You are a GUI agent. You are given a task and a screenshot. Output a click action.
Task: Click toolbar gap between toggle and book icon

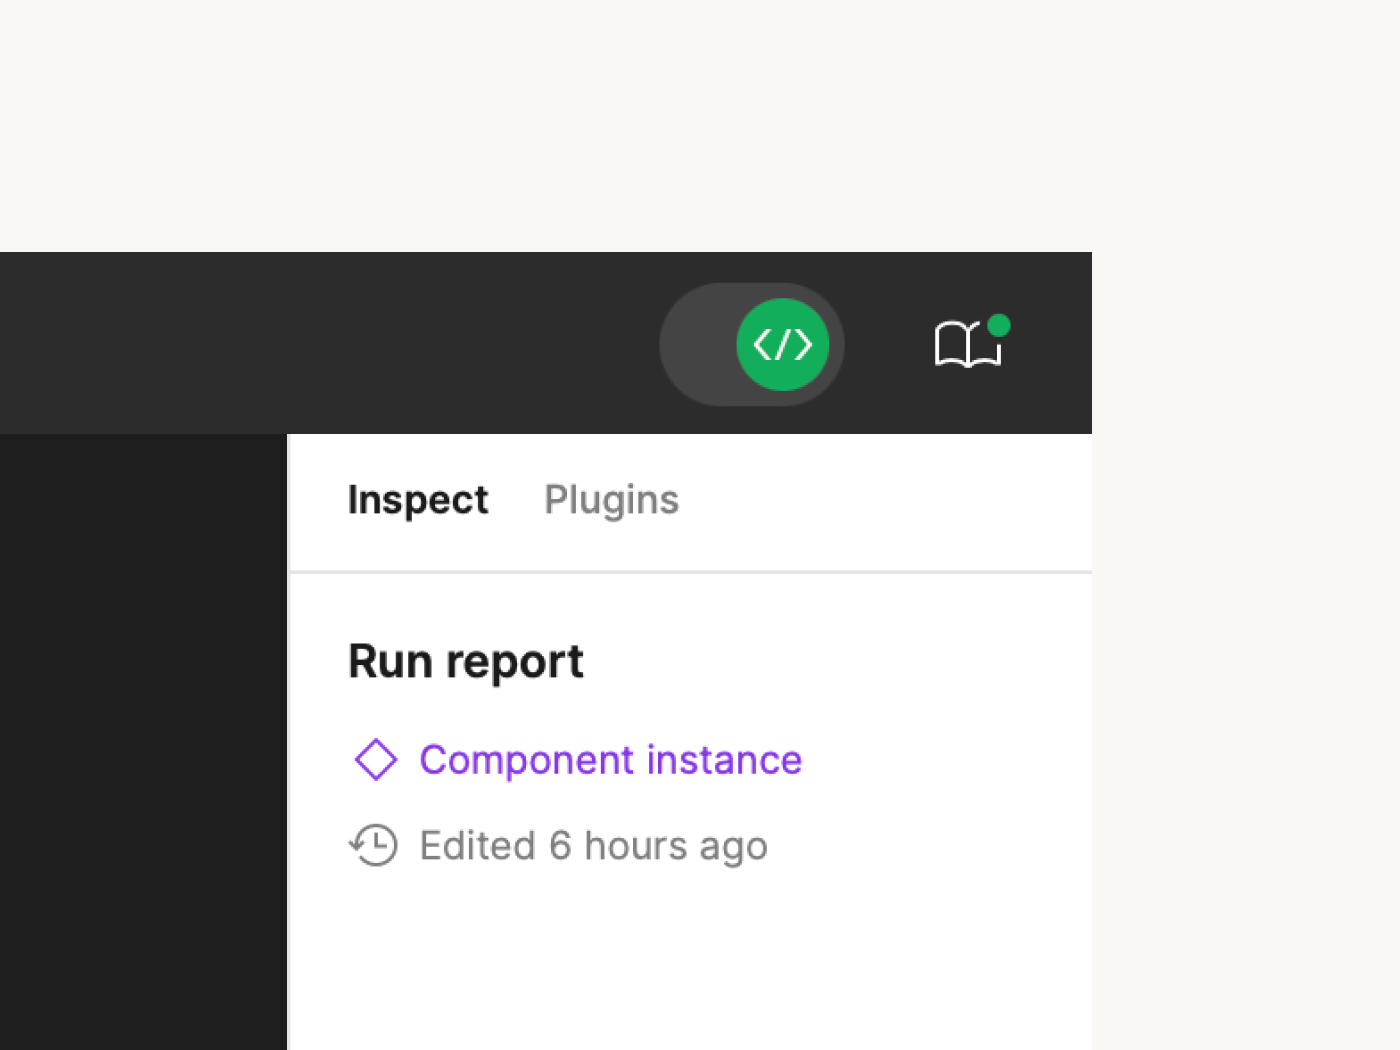[x=888, y=345]
